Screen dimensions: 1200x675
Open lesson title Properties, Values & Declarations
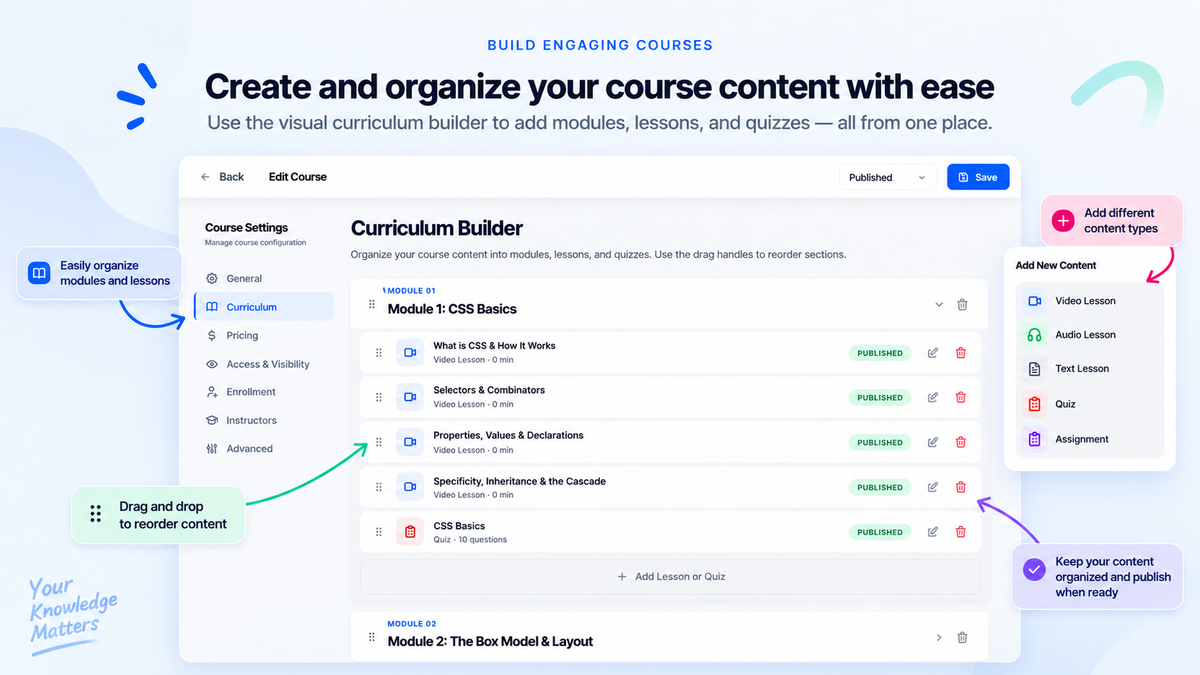[508, 435]
